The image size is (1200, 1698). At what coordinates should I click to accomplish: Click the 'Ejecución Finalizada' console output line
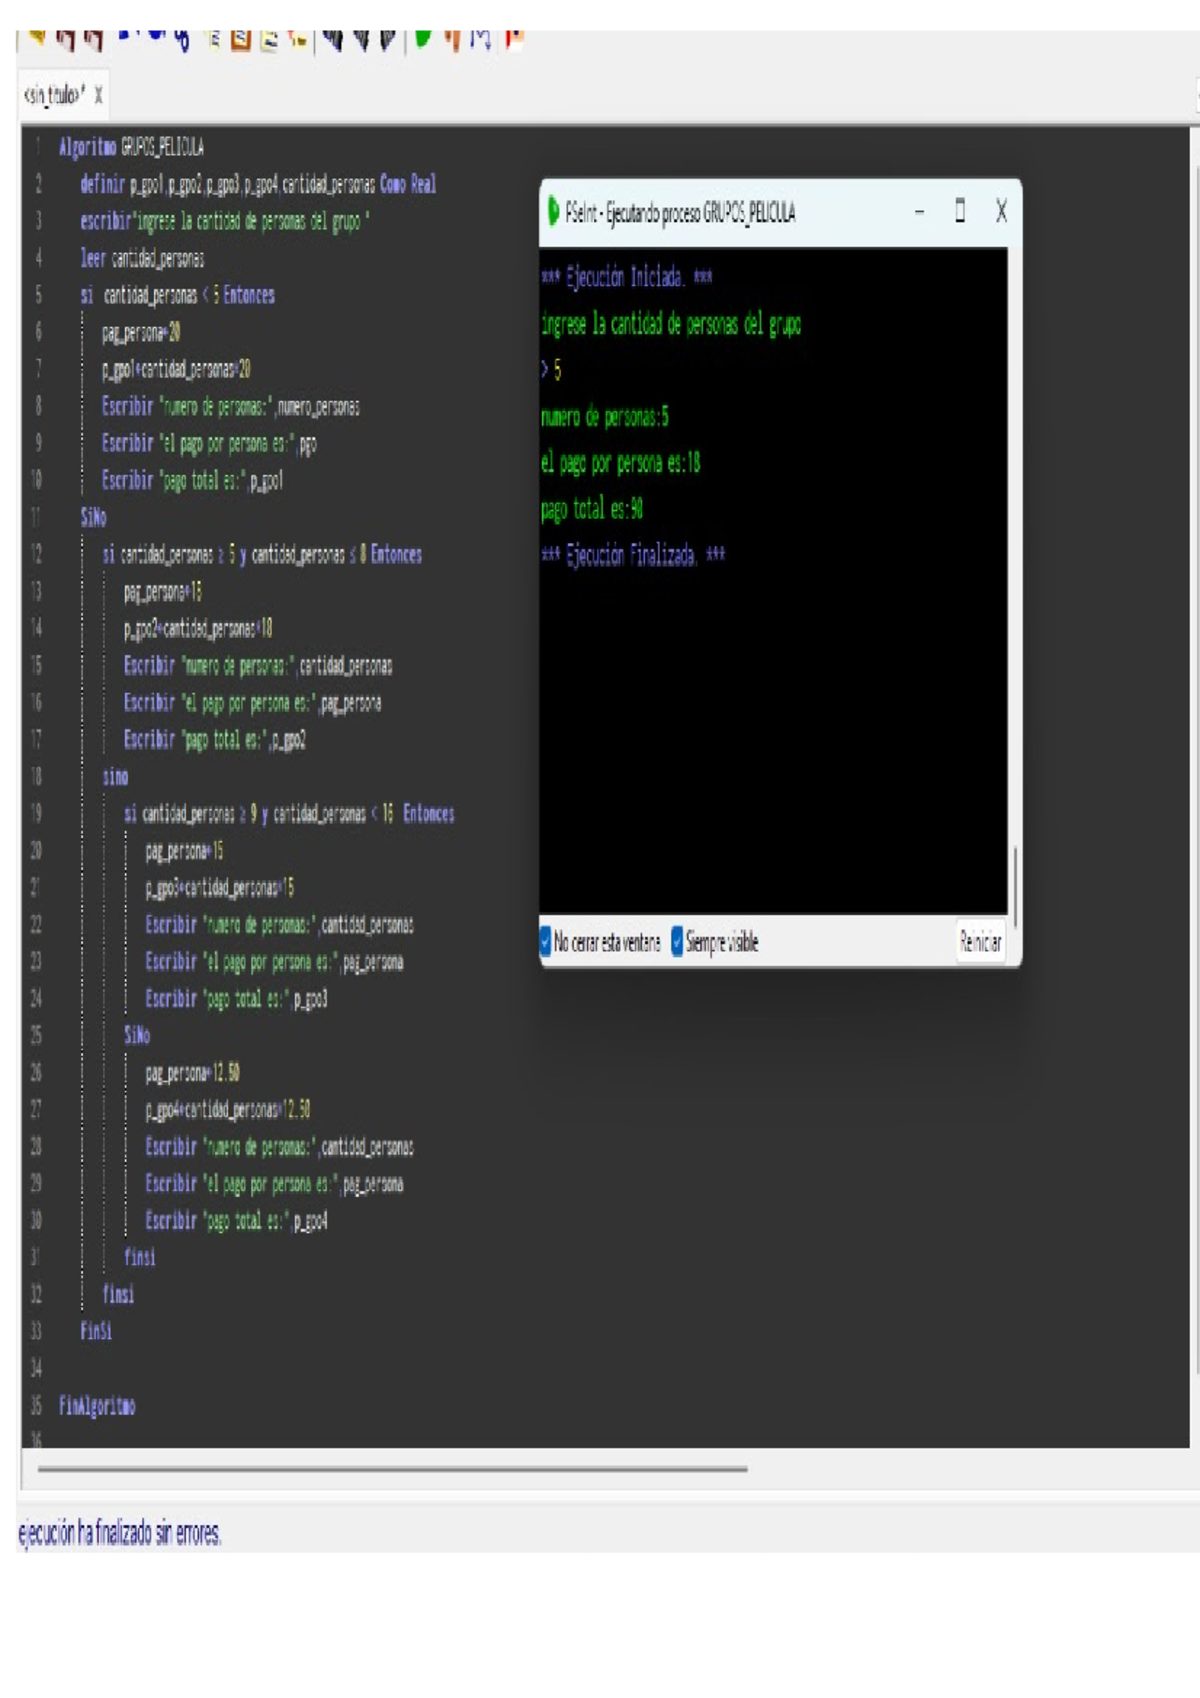[632, 555]
